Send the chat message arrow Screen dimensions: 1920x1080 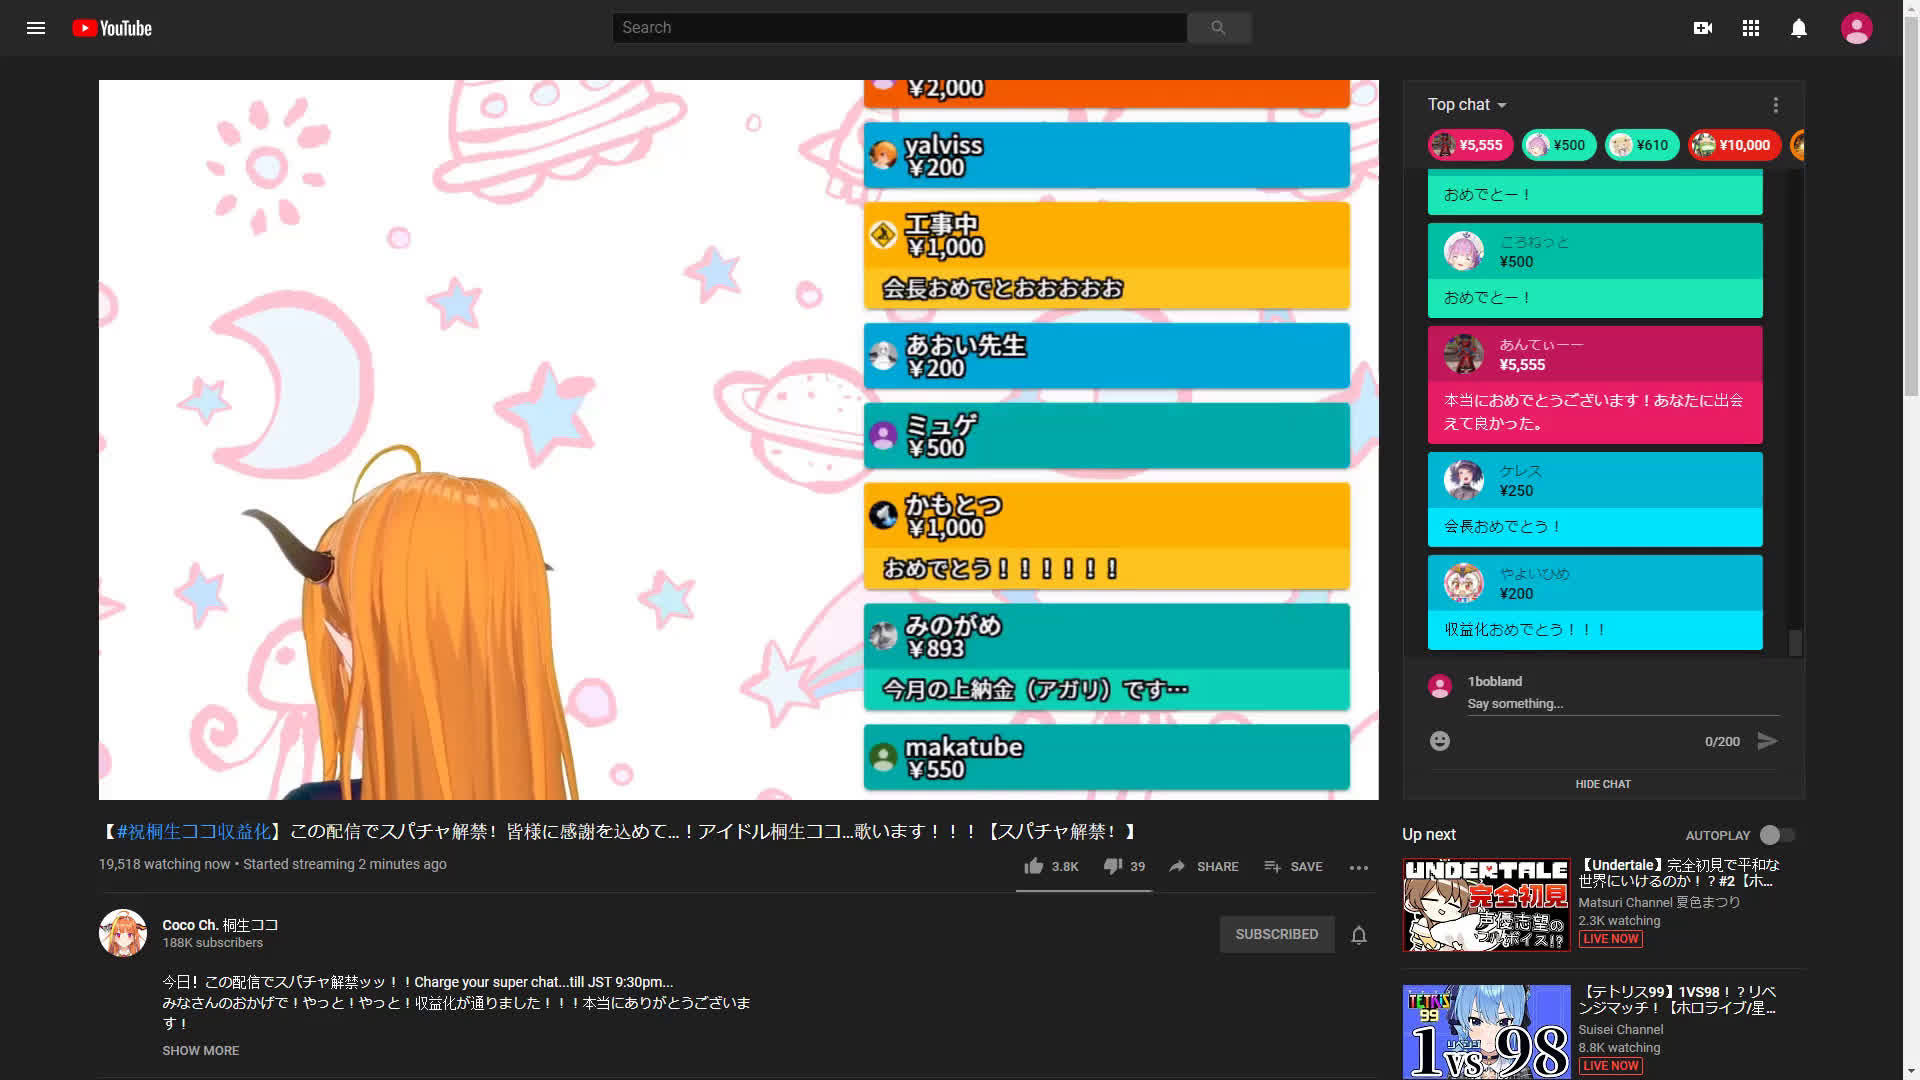coord(1768,741)
